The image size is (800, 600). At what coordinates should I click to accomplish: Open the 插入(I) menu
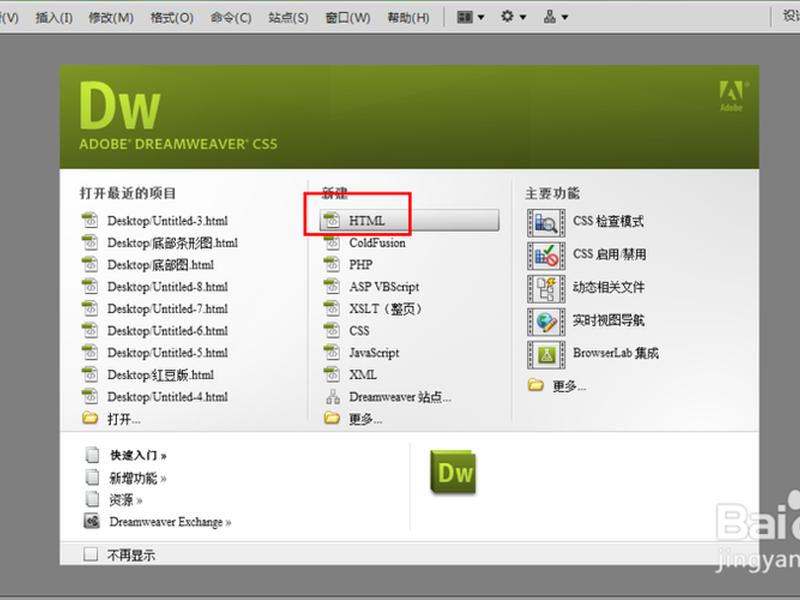pyautogui.click(x=54, y=18)
